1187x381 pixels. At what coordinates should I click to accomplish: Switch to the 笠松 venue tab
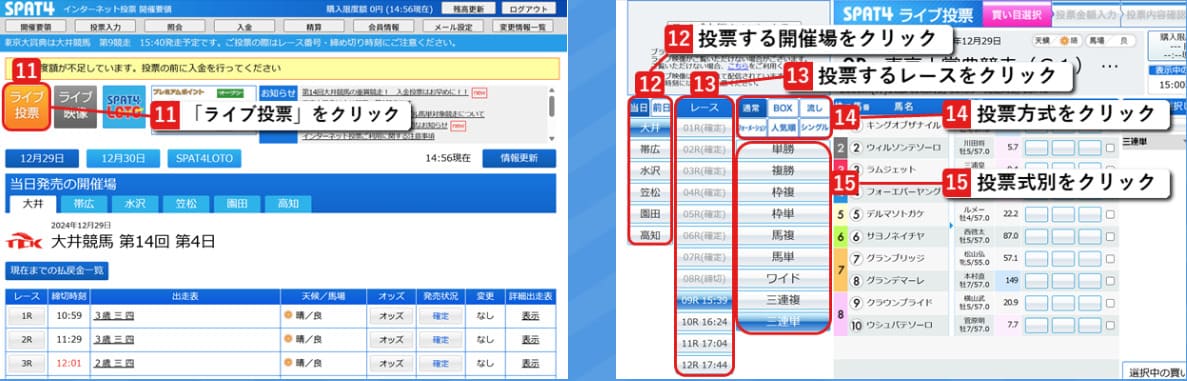(186, 203)
